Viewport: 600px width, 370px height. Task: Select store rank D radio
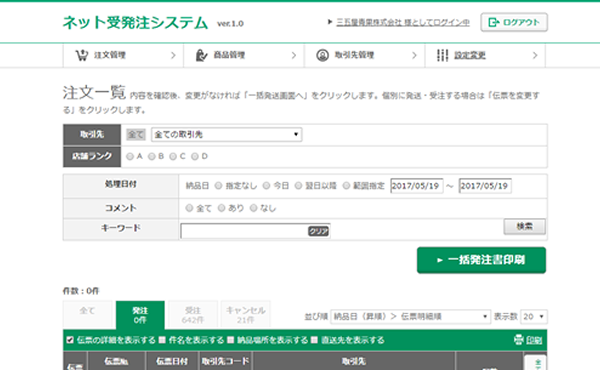click(195, 156)
